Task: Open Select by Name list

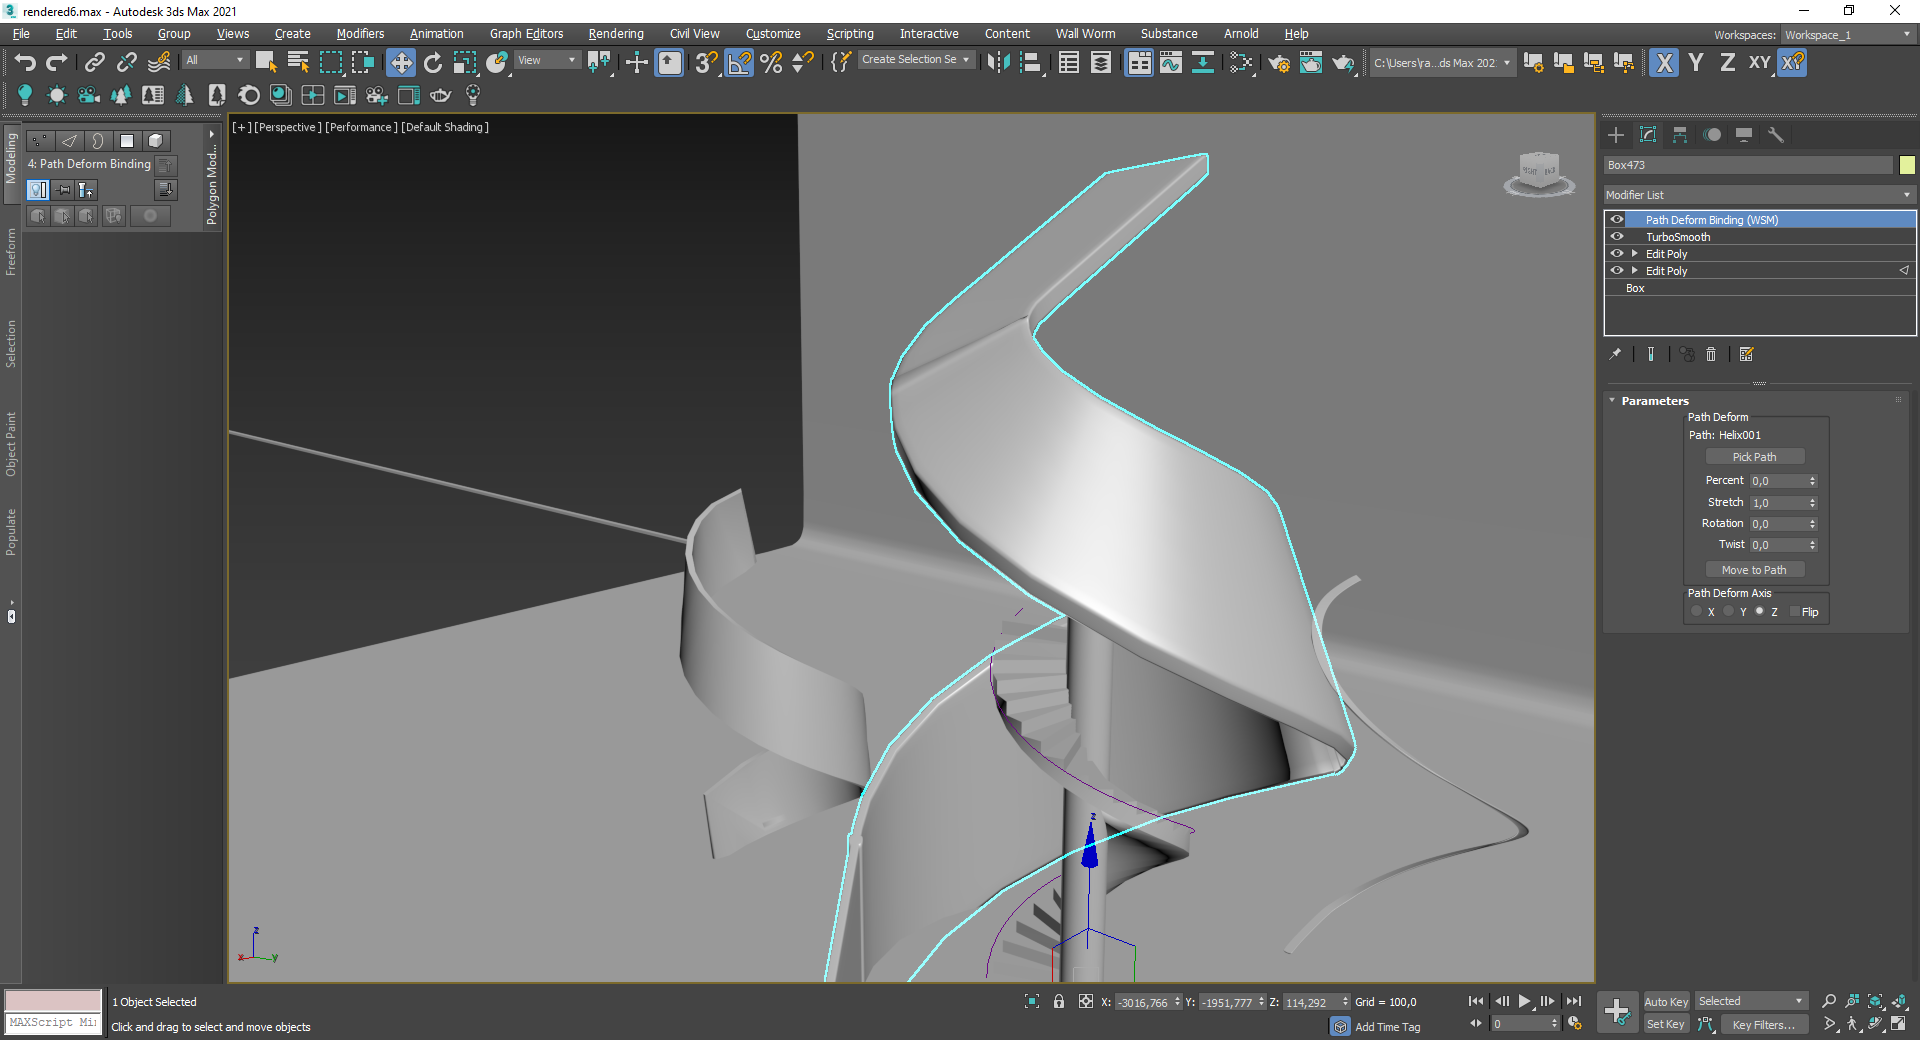Action: tap(298, 63)
